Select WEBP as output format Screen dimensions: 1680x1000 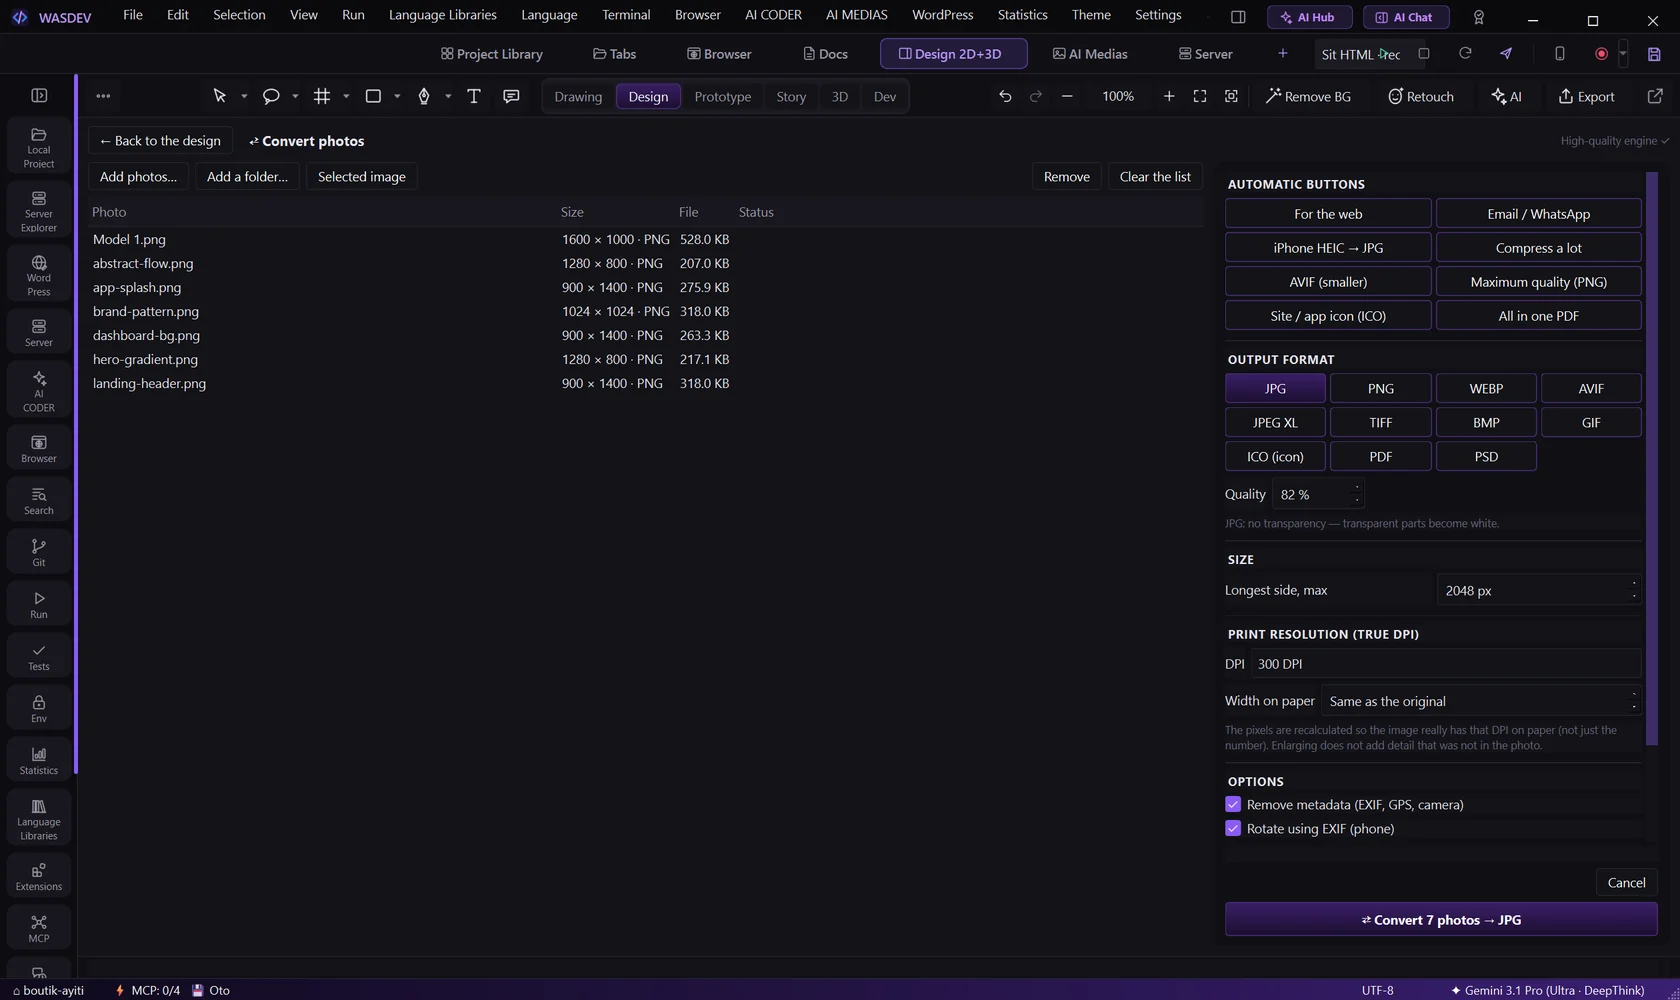click(x=1486, y=388)
